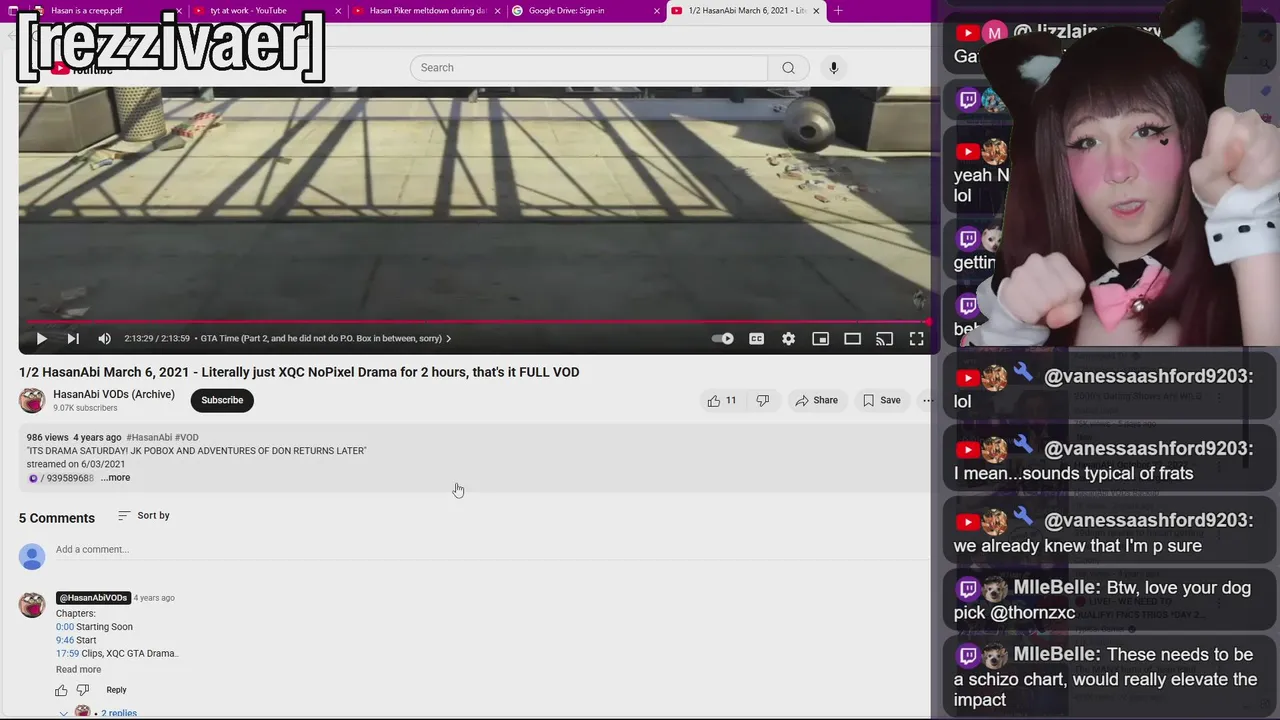Switch to miniplayer mode
Image resolution: width=1280 pixels, height=720 pixels.
tap(821, 339)
